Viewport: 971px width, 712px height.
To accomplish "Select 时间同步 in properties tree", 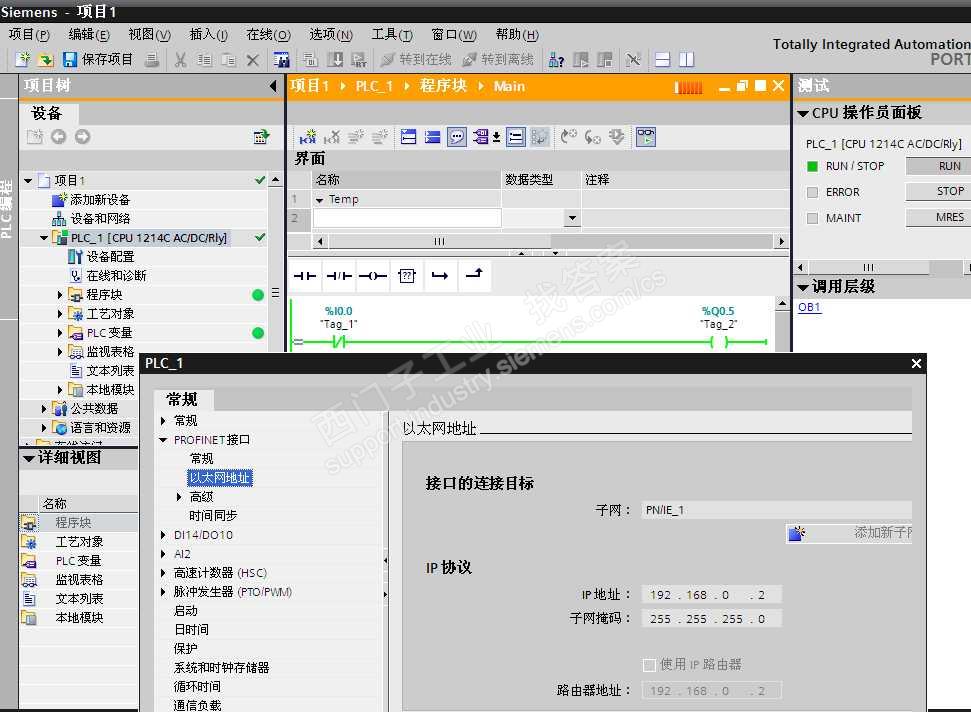I will [x=213, y=516].
